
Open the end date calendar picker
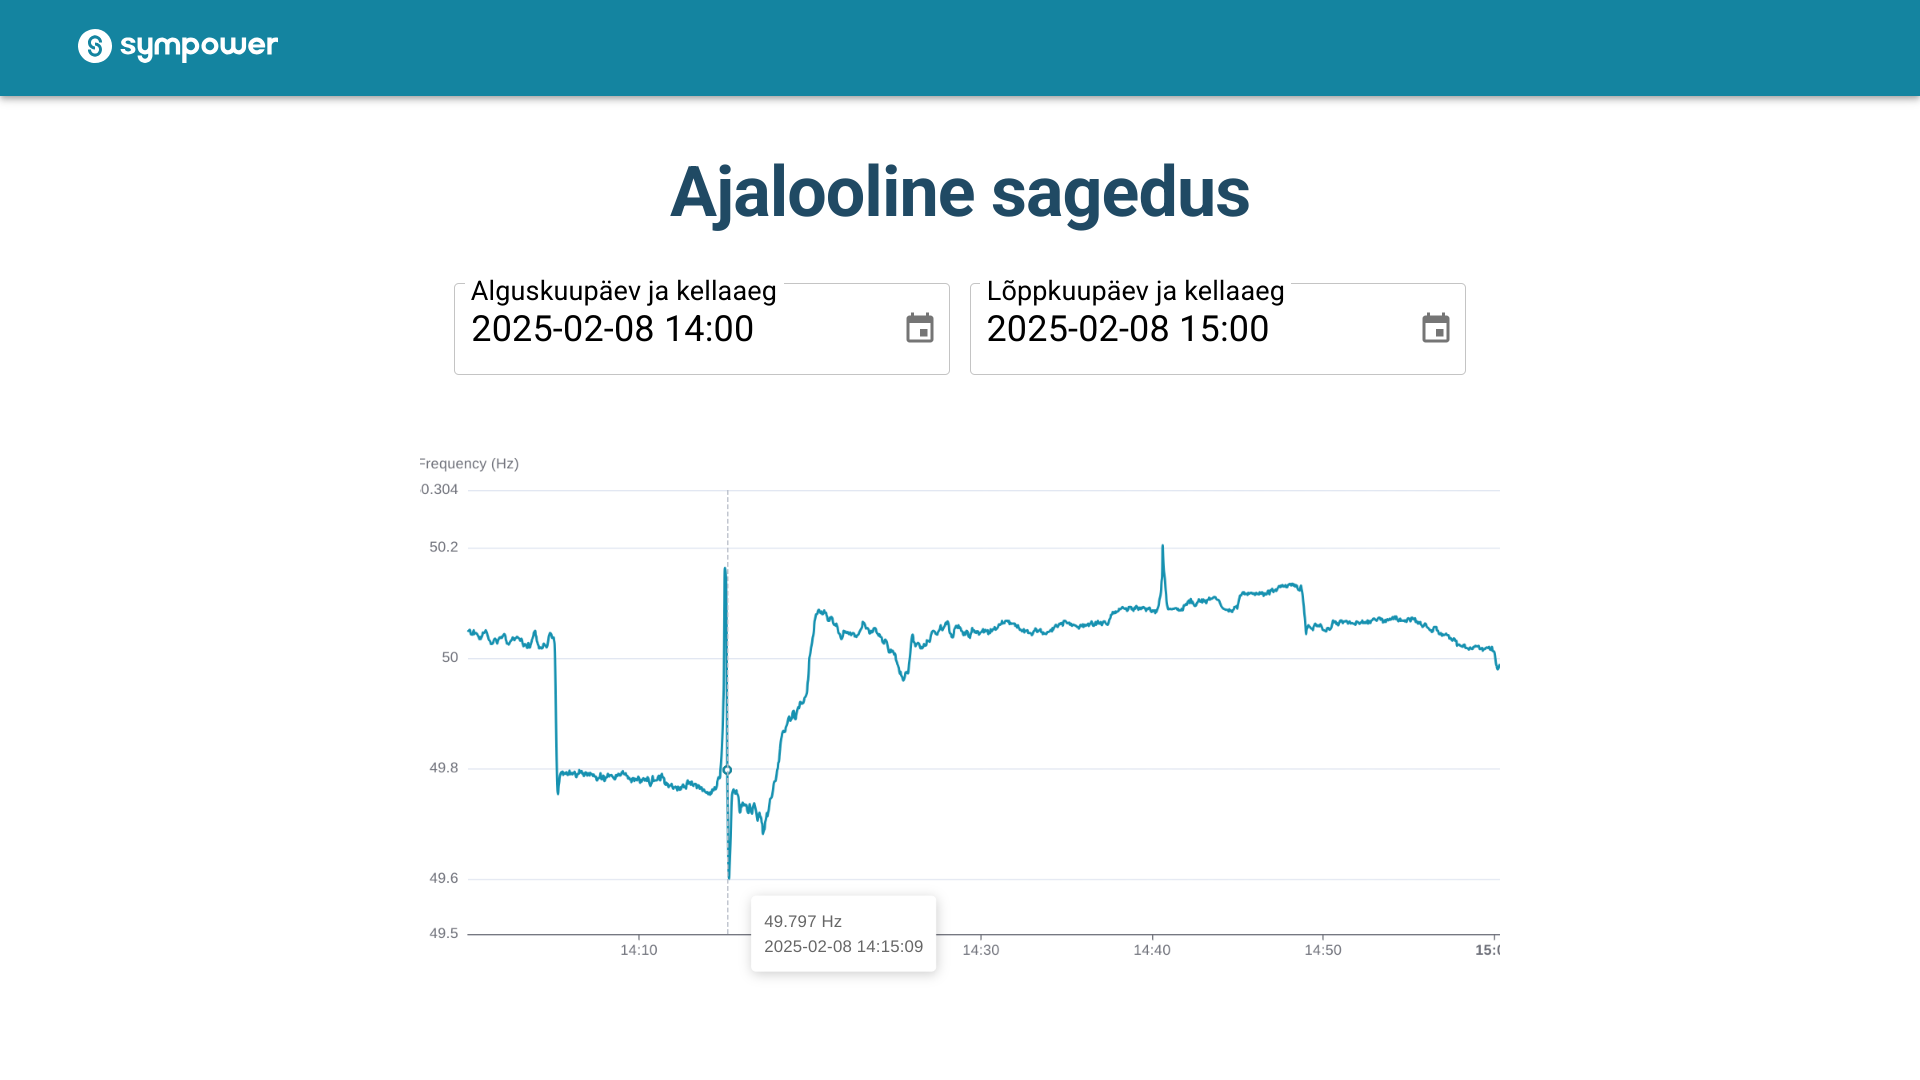tap(1435, 328)
